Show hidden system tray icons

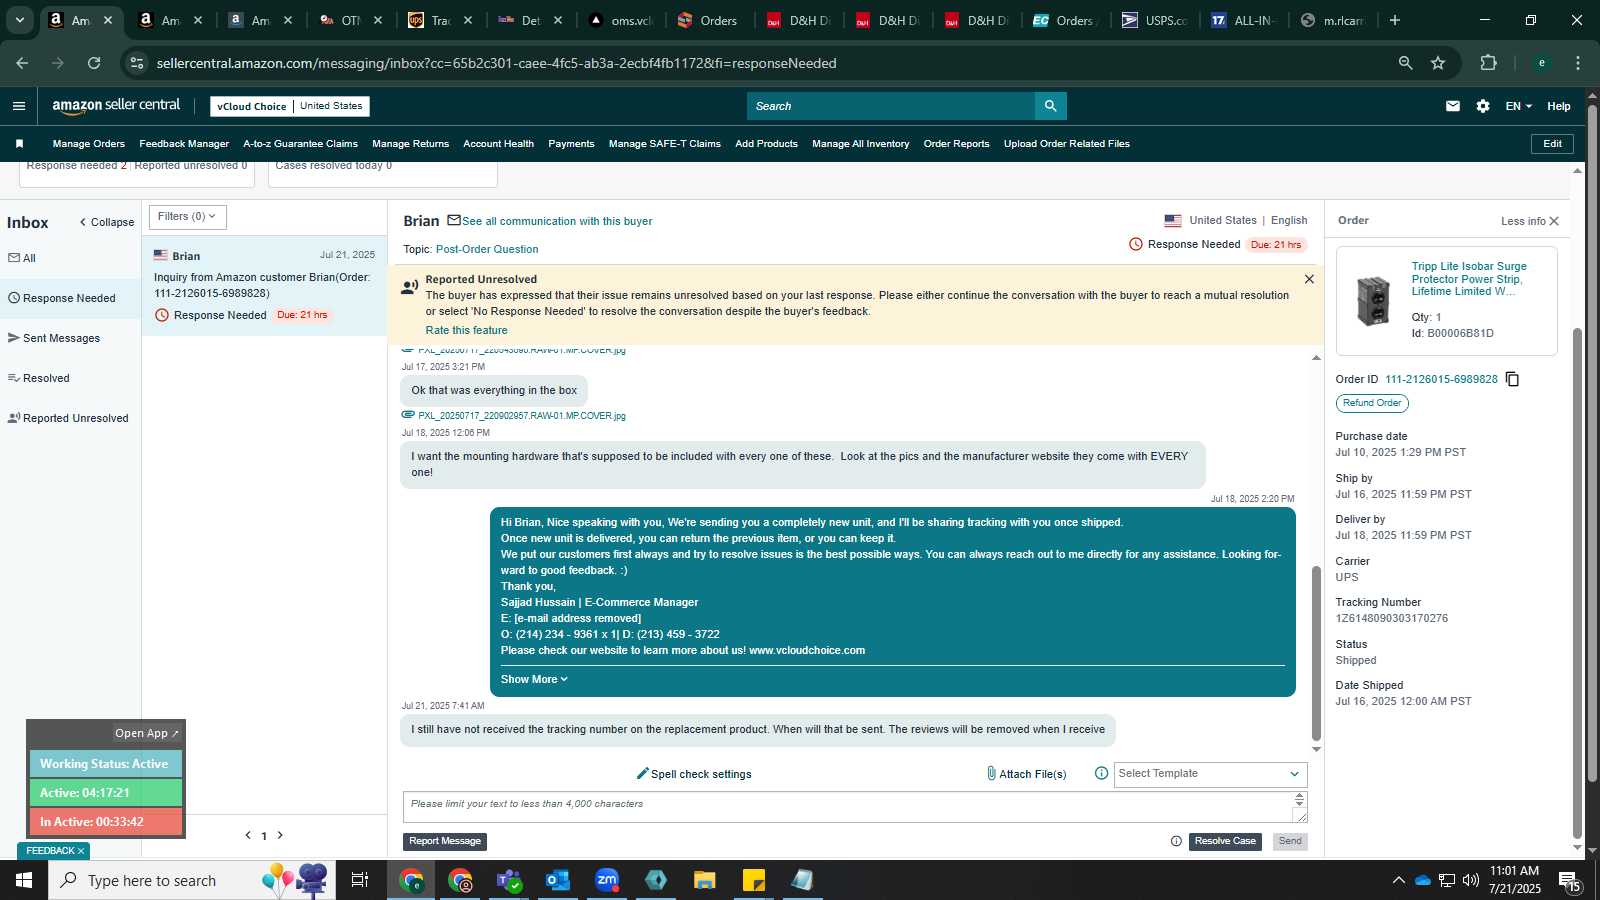click(x=1398, y=880)
